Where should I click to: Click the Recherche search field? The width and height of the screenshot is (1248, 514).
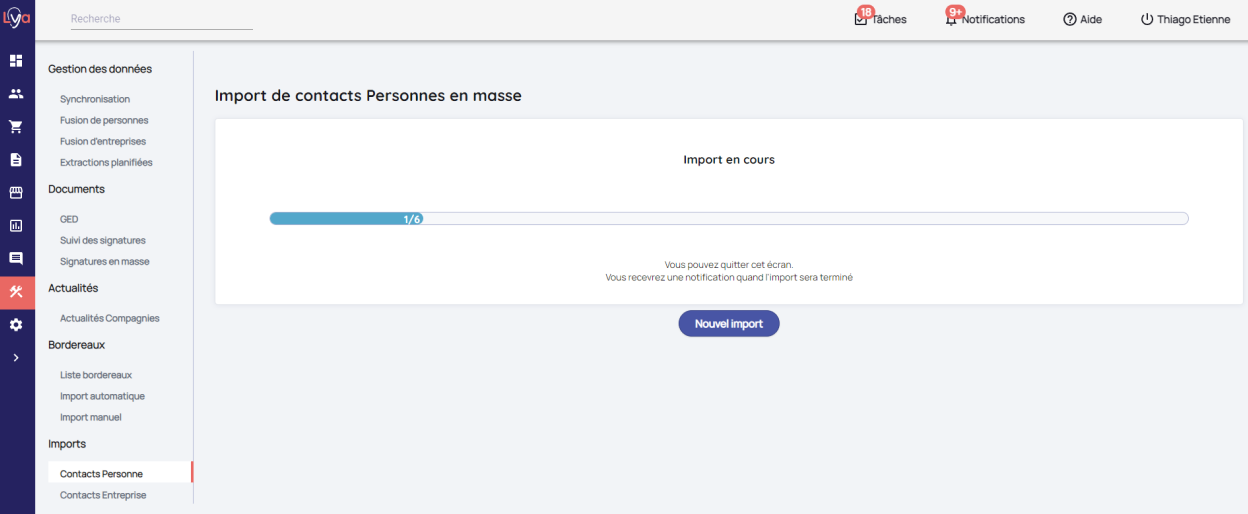tap(161, 19)
